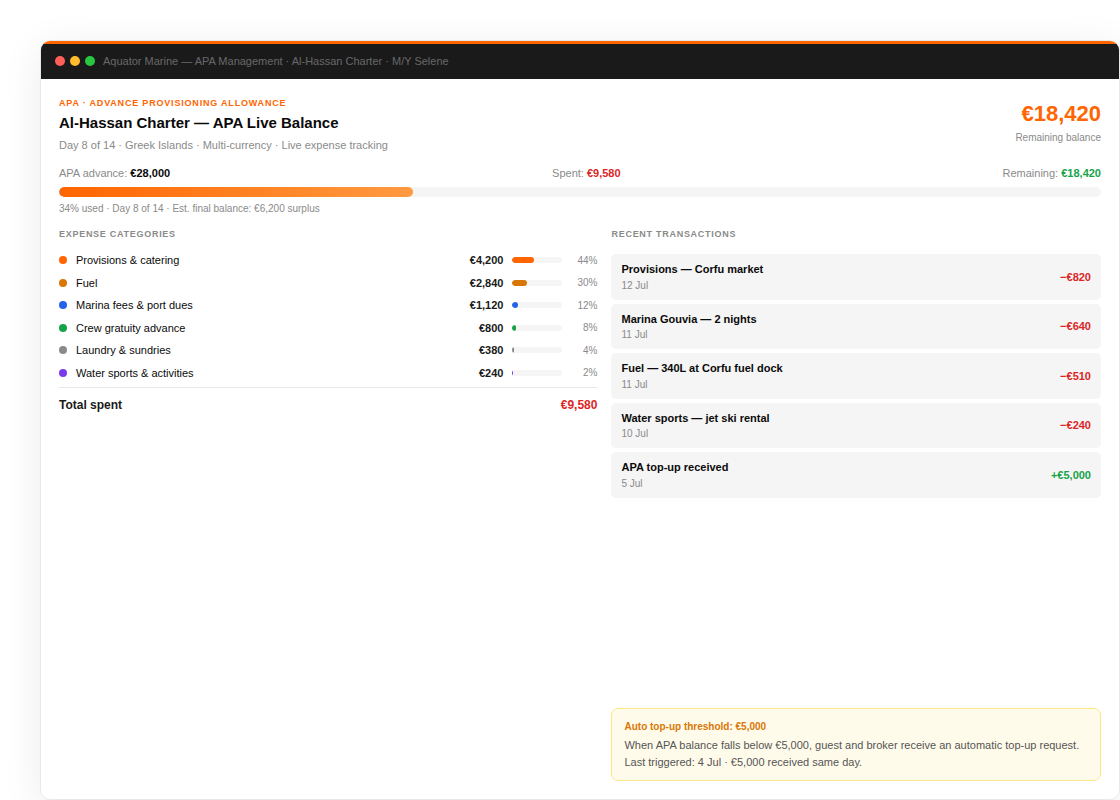This screenshot has height=800, width=1120.
Task: Click the −€820 transaction amount
Action: click(x=1075, y=277)
